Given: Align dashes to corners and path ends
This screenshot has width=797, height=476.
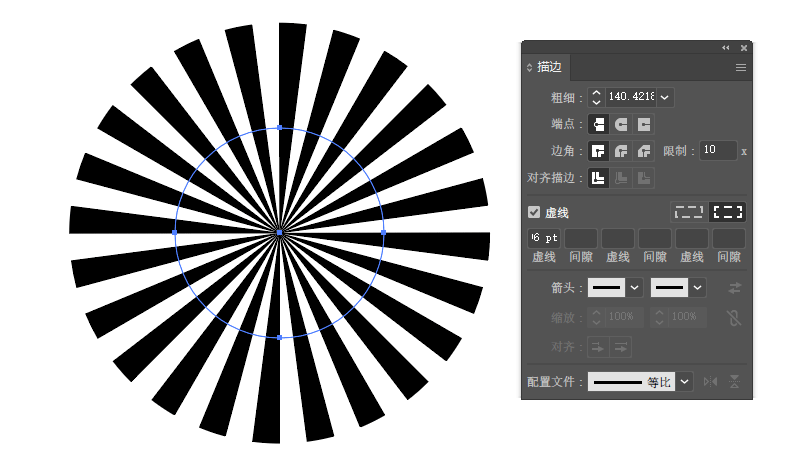Looking at the screenshot, I should click(x=728, y=212).
